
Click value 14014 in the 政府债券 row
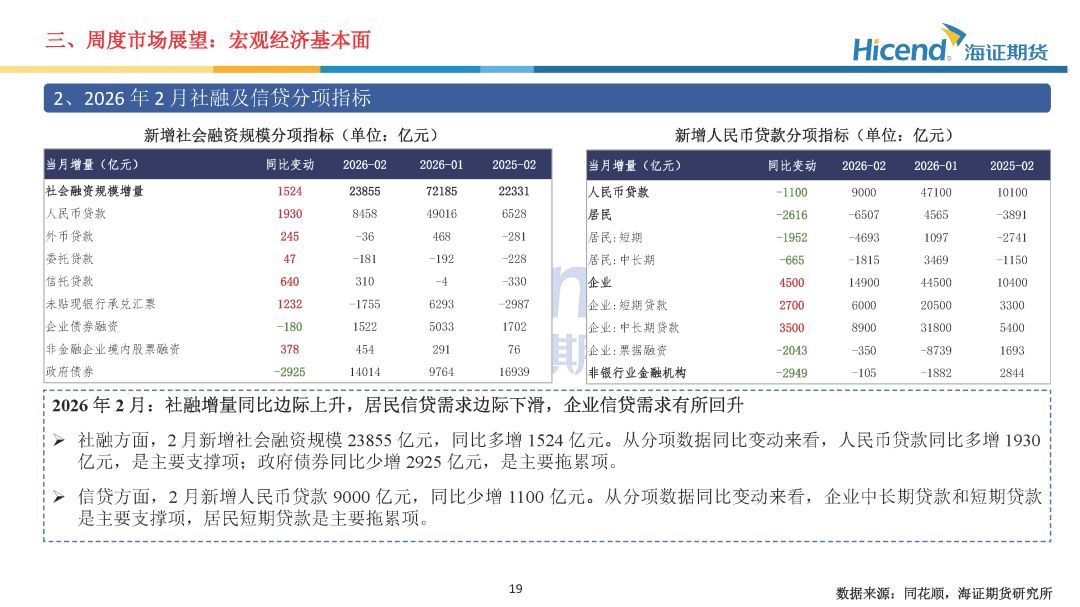pos(365,371)
